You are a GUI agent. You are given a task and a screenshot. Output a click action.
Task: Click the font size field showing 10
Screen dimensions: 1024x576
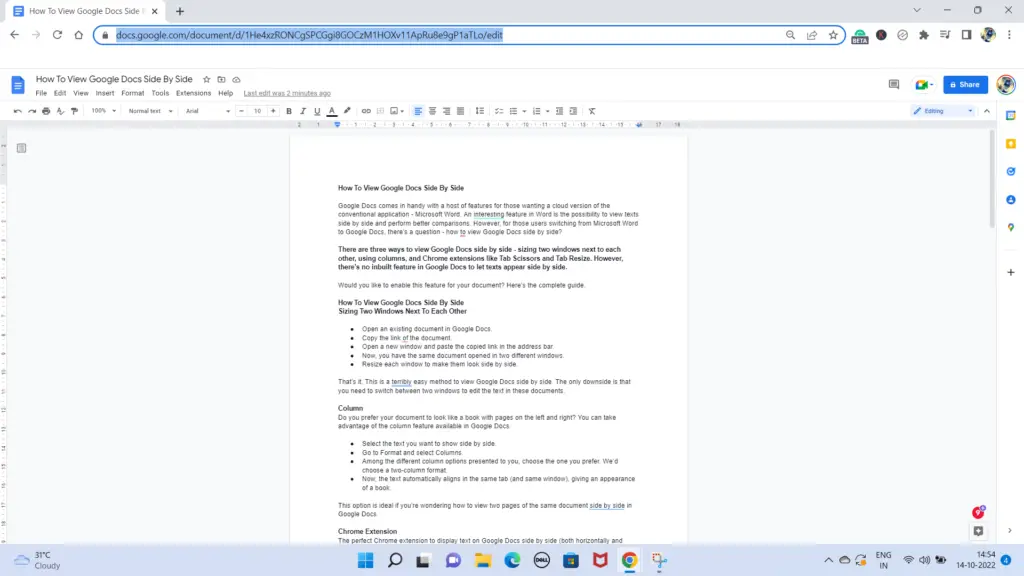pyautogui.click(x=257, y=111)
